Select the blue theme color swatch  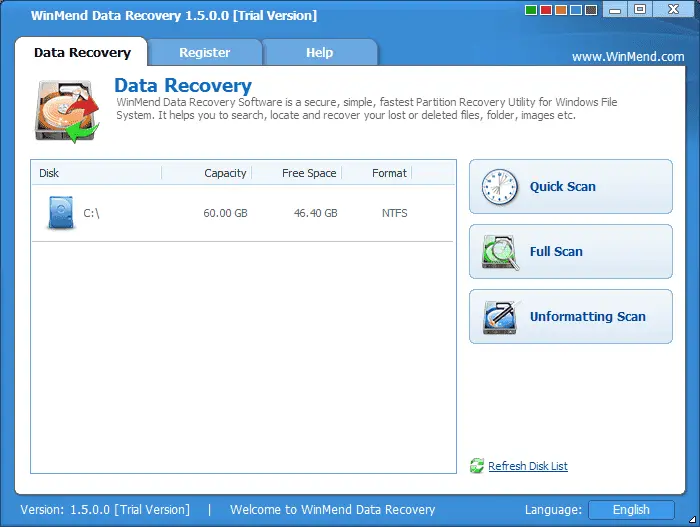576,10
